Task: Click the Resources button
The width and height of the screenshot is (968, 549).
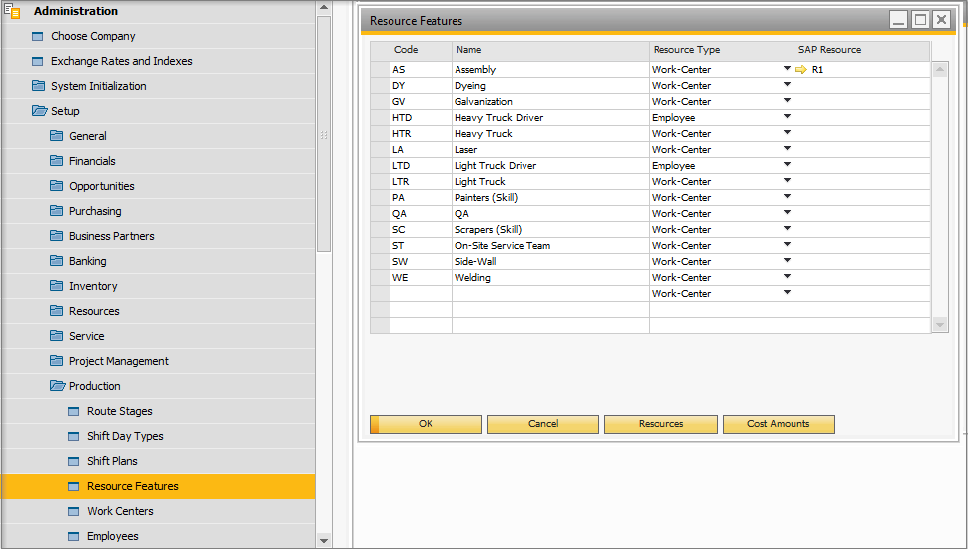Action: click(660, 424)
